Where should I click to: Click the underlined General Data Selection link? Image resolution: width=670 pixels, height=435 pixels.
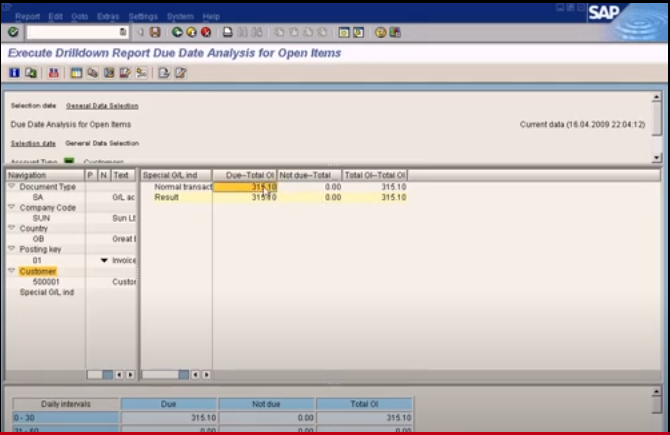pos(102,106)
